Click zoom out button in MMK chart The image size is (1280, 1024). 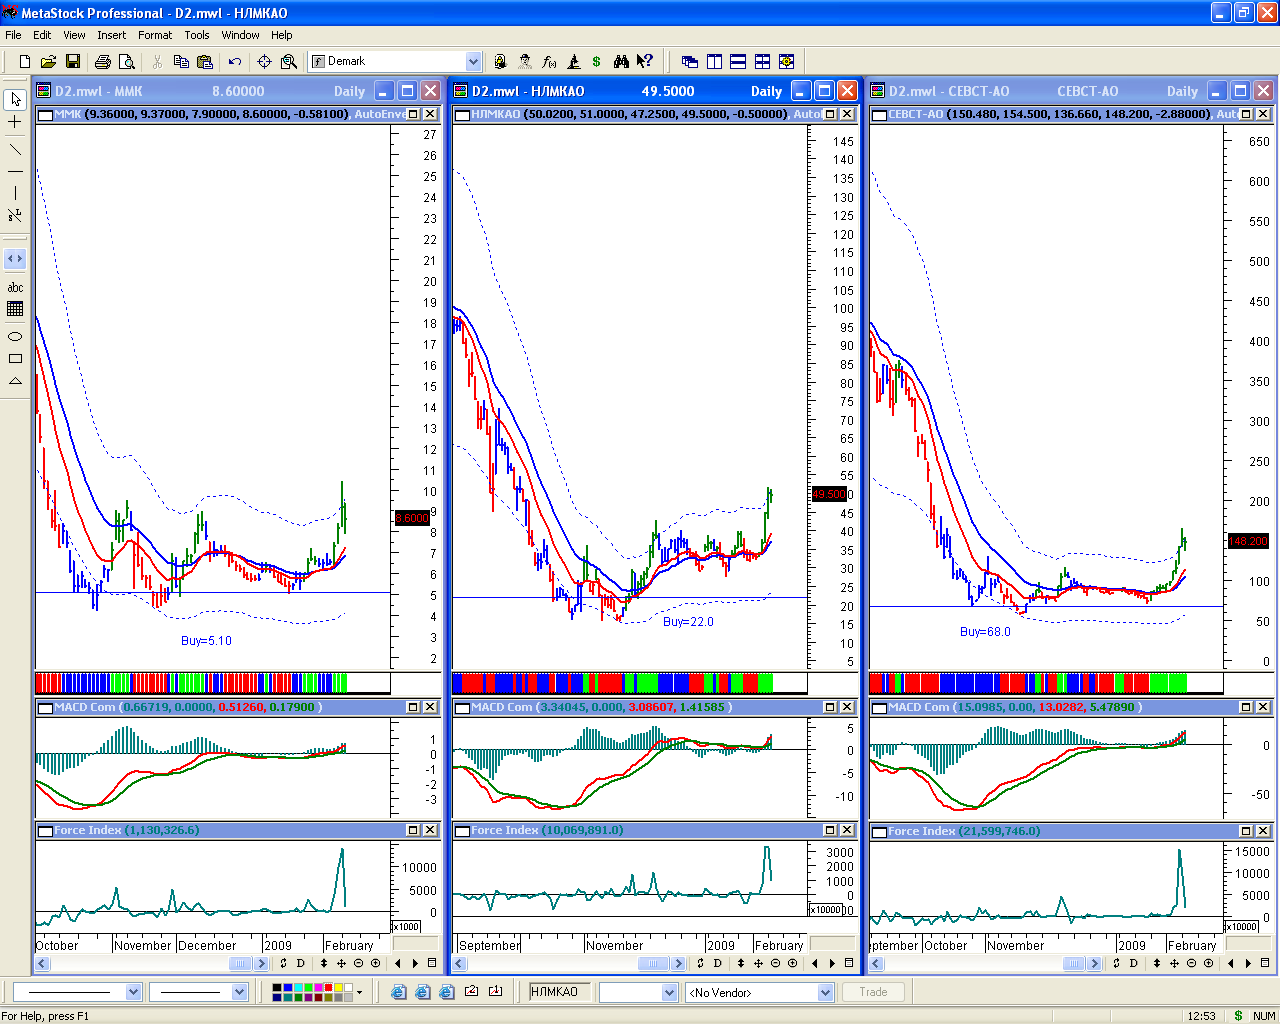click(358, 964)
